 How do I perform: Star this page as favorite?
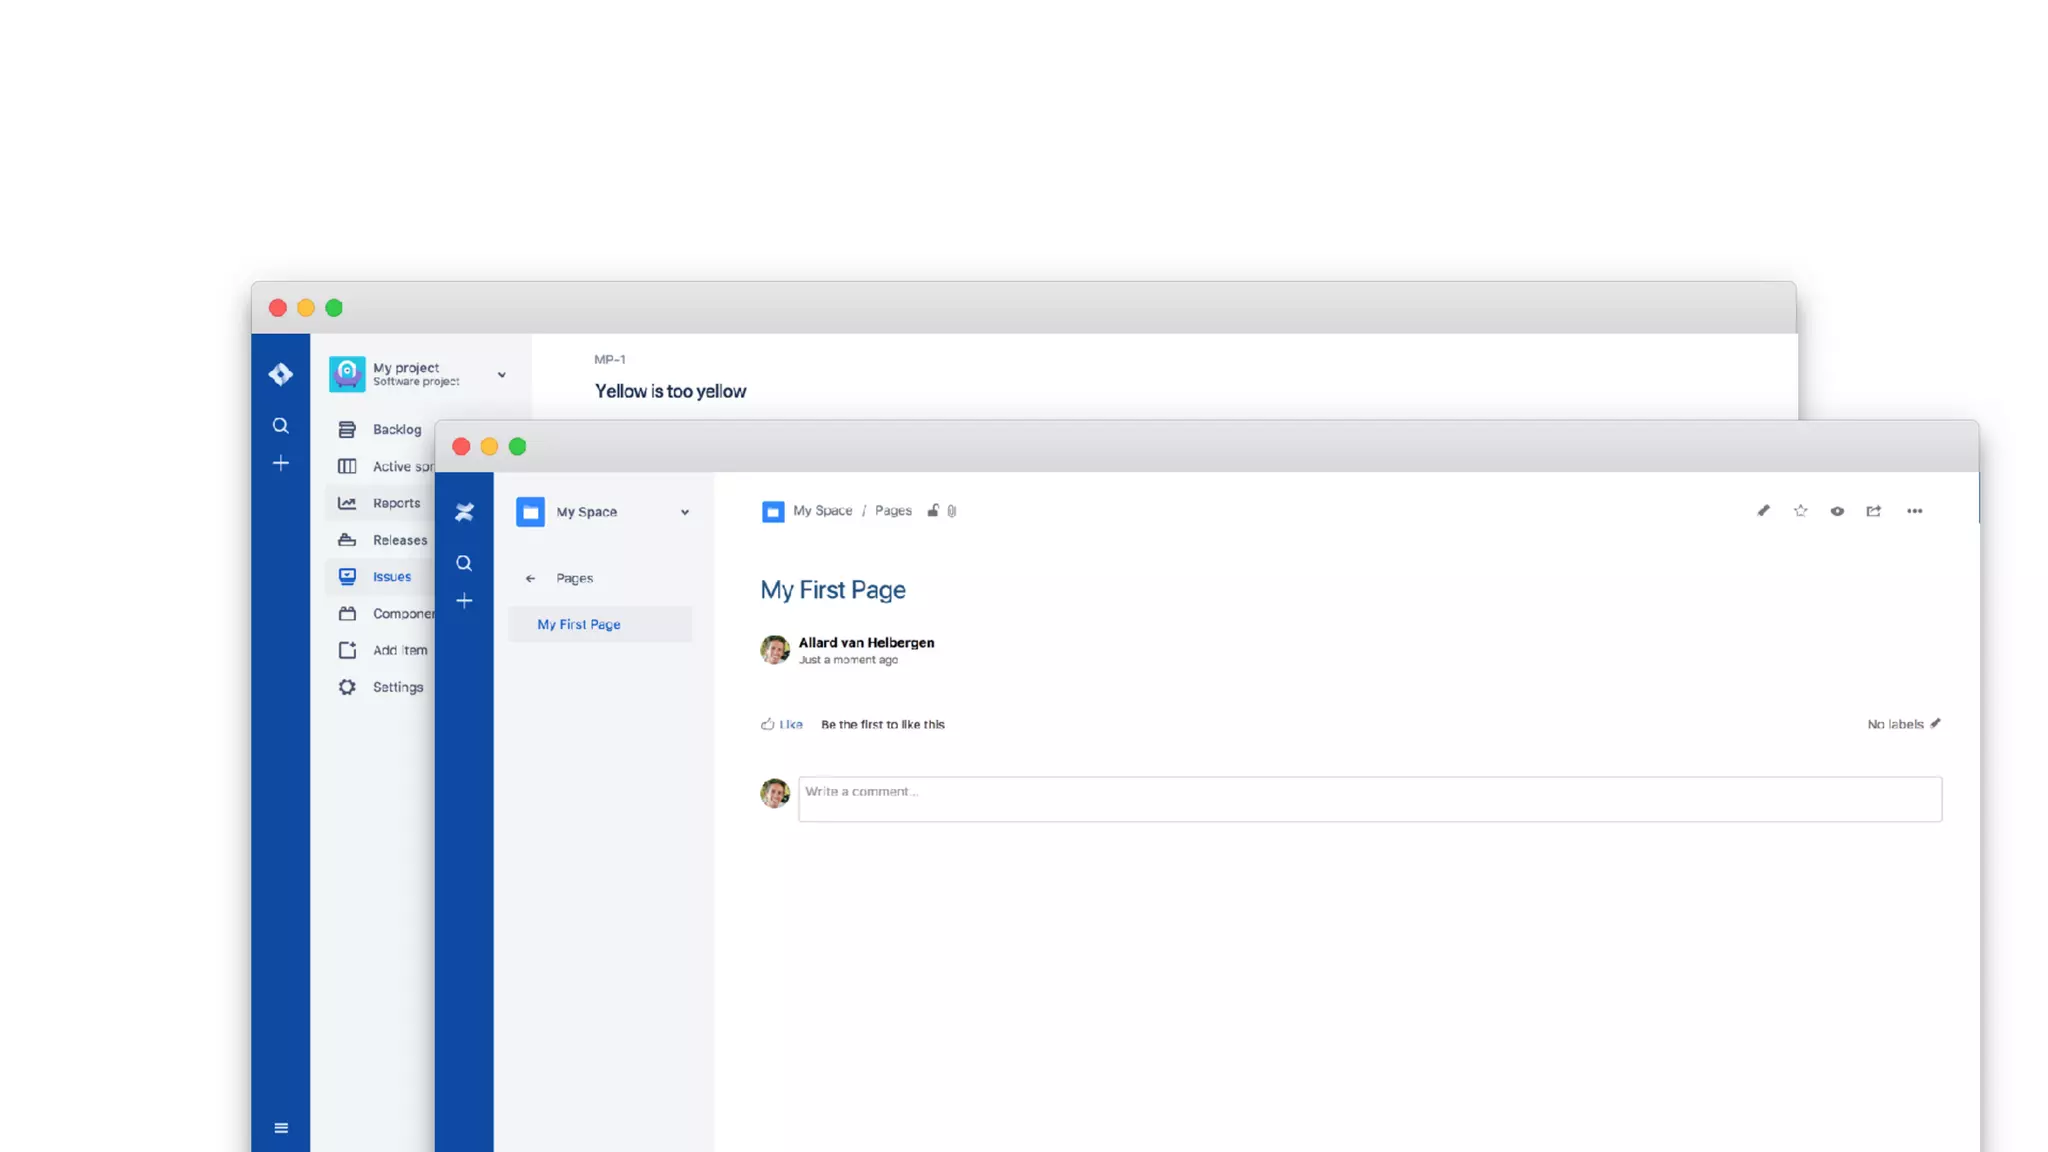pyautogui.click(x=1800, y=511)
